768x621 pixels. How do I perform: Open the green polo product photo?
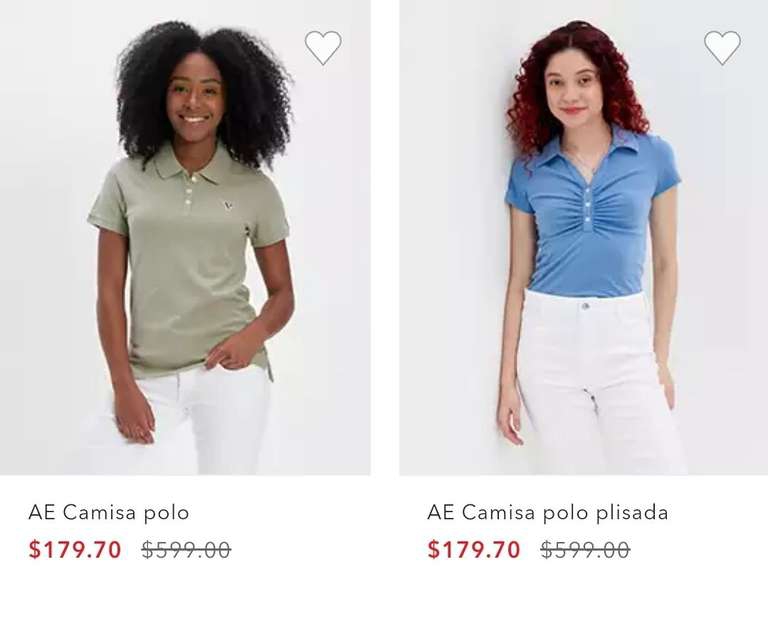pos(185,238)
